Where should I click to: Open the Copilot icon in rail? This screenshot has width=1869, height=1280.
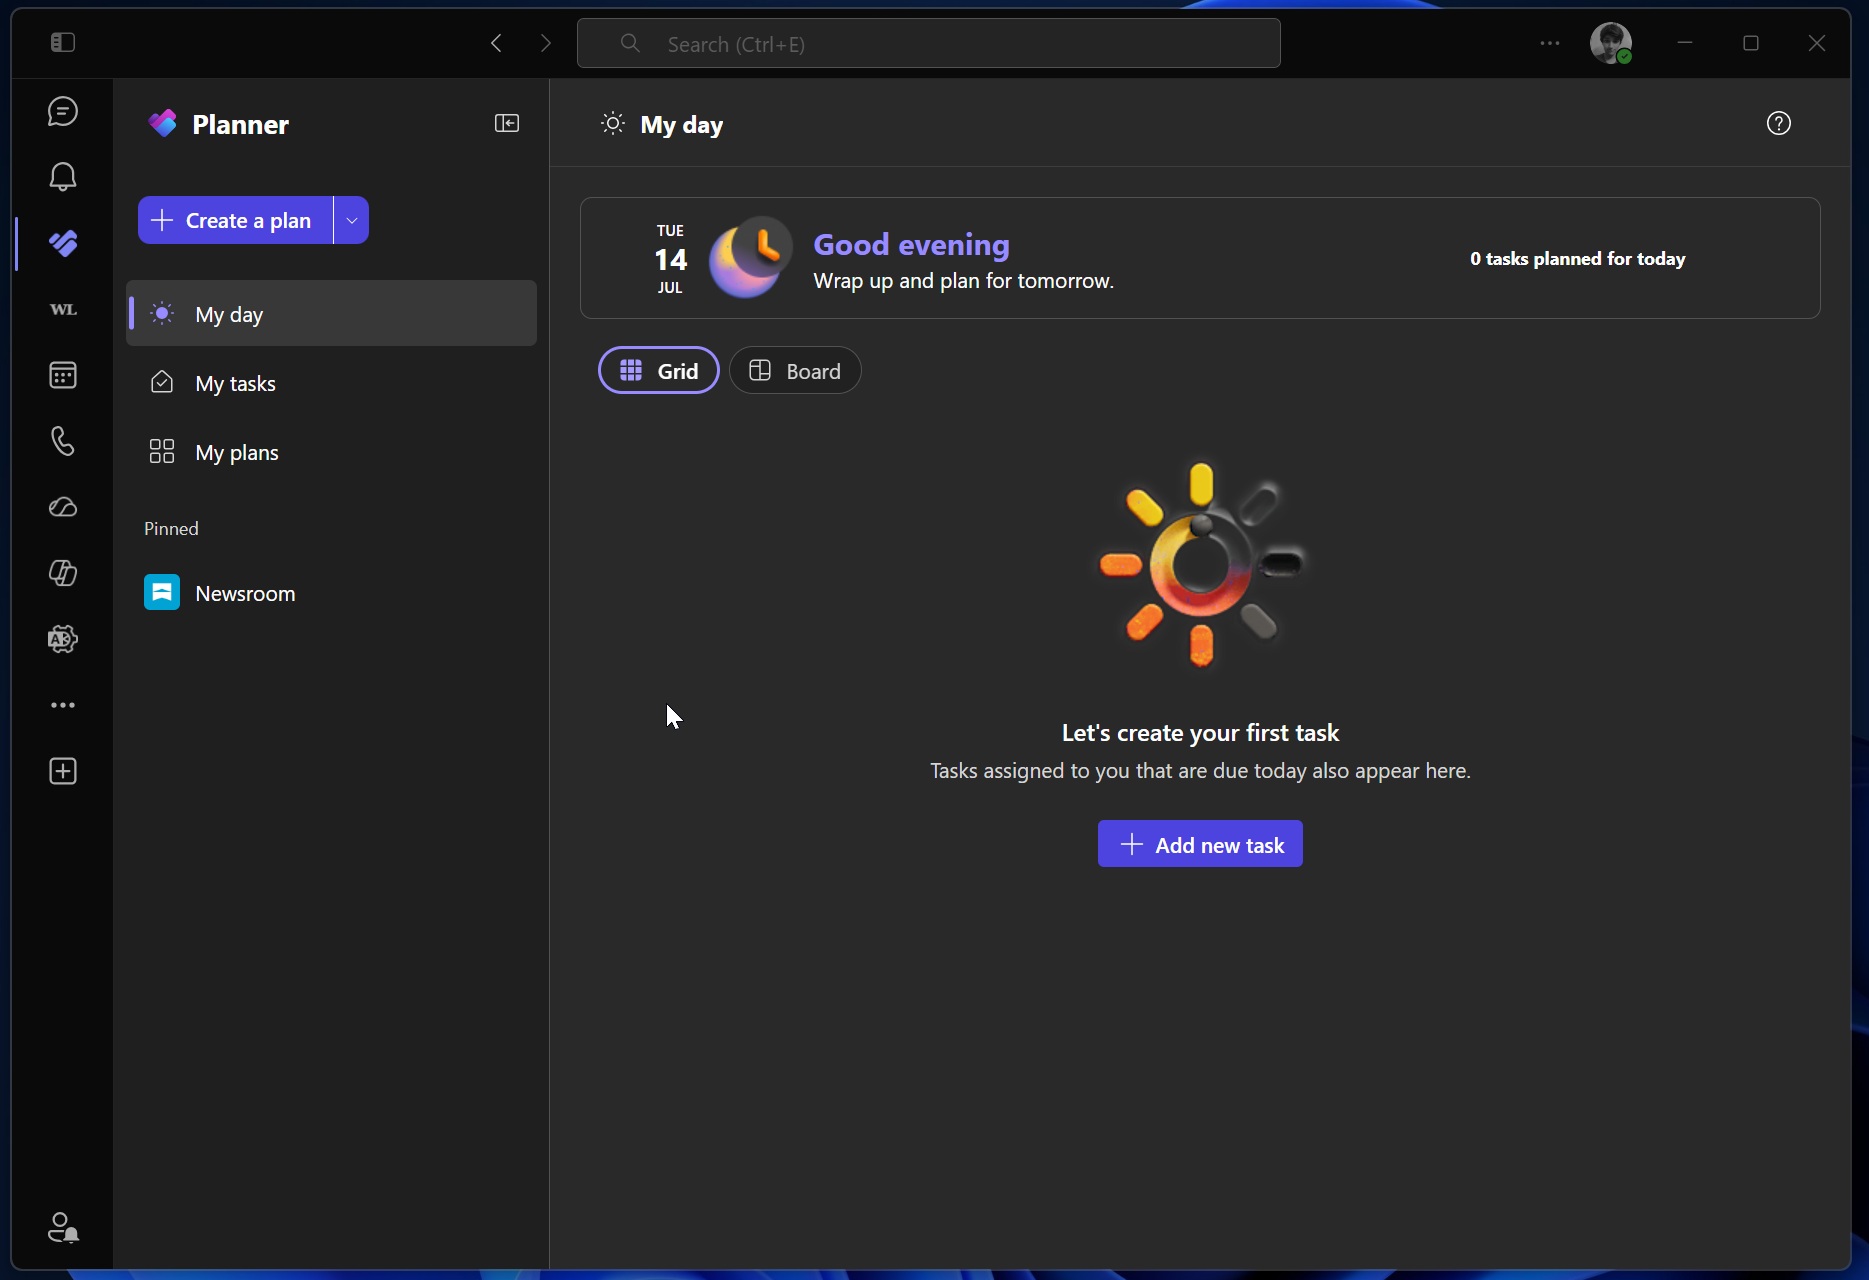(x=63, y=573)
